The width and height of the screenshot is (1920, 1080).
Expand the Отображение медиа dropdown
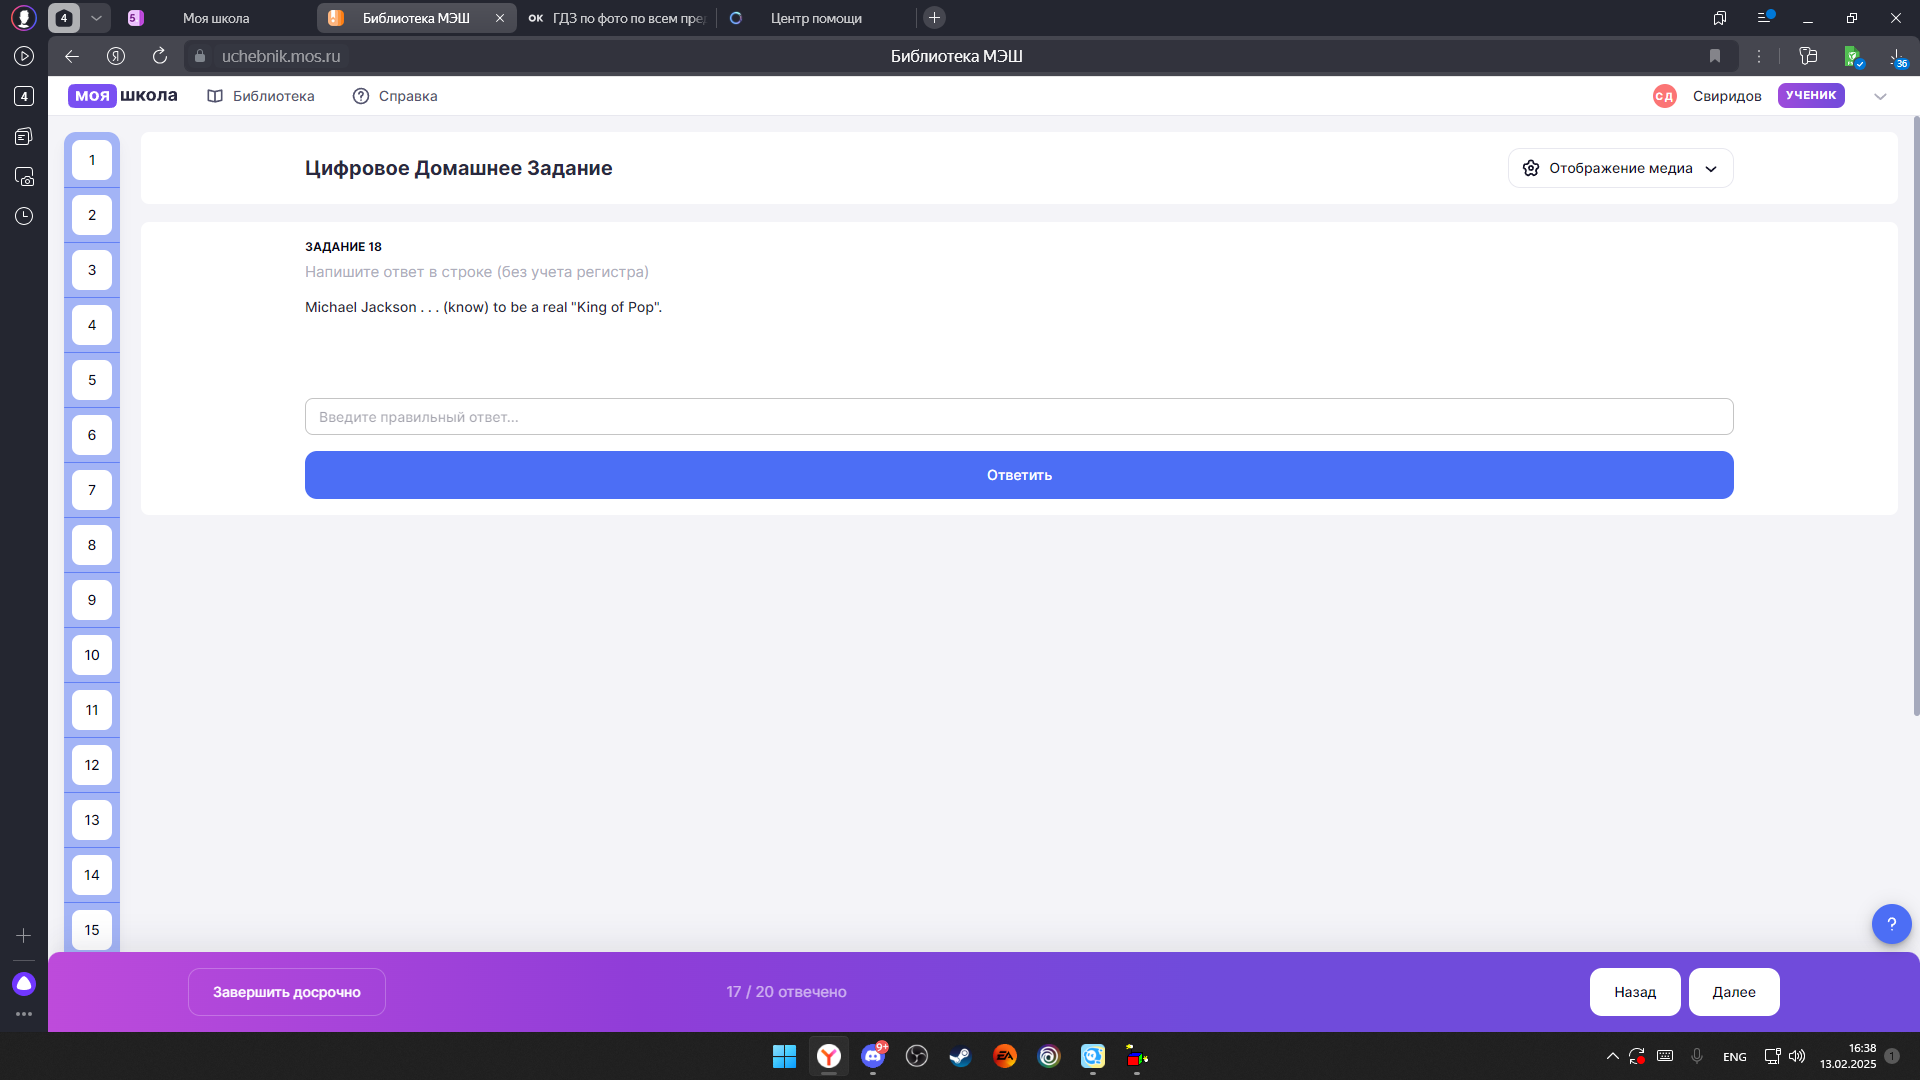coord(1620,168)
